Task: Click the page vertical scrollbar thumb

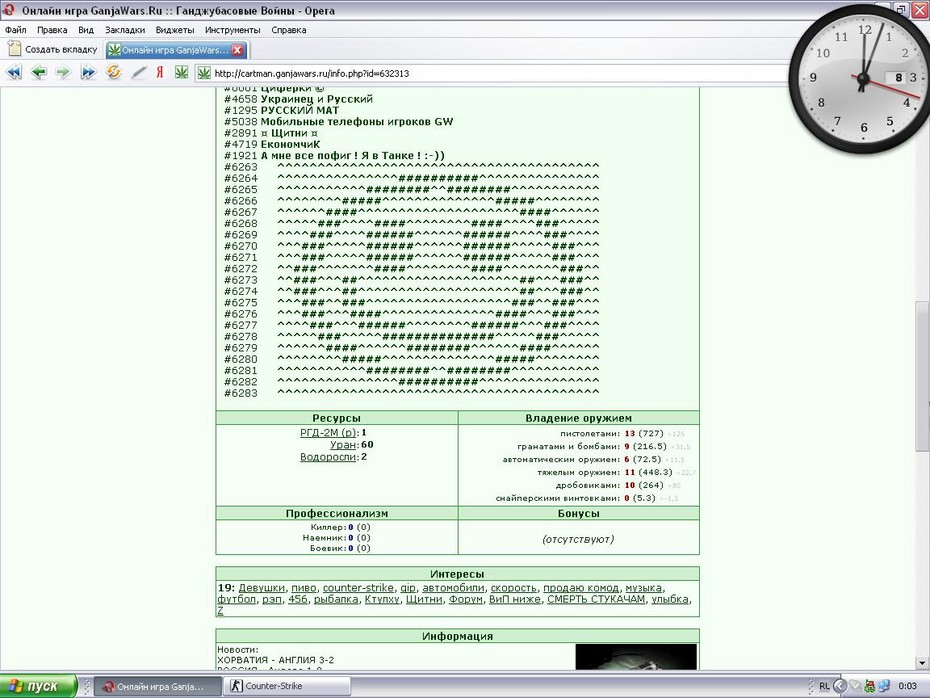Action: [922, 377]
